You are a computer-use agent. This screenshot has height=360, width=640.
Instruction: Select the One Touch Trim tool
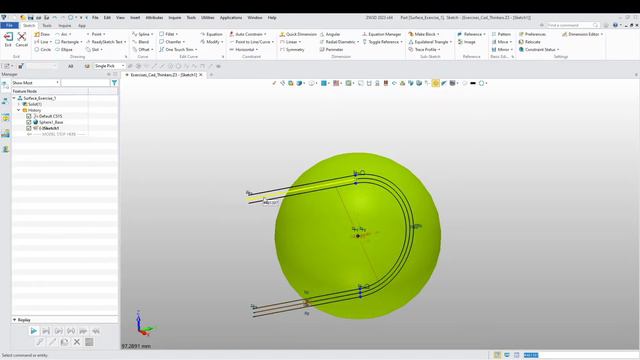point(176,49)
